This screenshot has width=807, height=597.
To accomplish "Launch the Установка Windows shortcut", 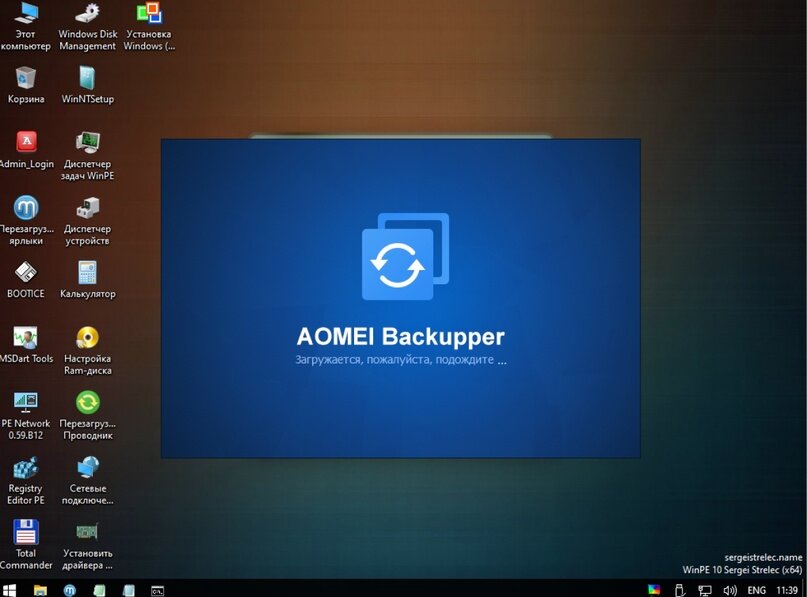I will point(149,26).
